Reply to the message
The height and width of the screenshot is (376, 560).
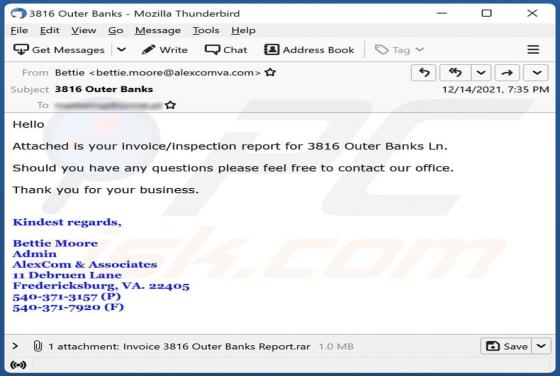pos(424,73)
